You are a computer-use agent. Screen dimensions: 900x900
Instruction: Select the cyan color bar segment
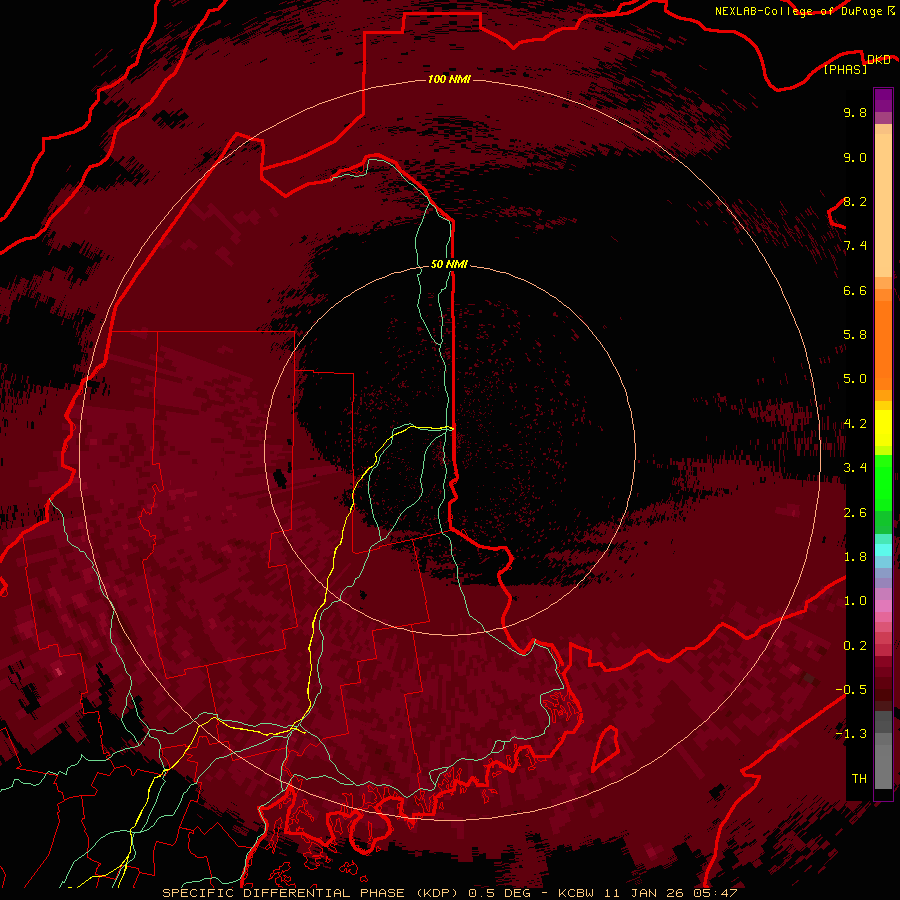tap(883, 549)
